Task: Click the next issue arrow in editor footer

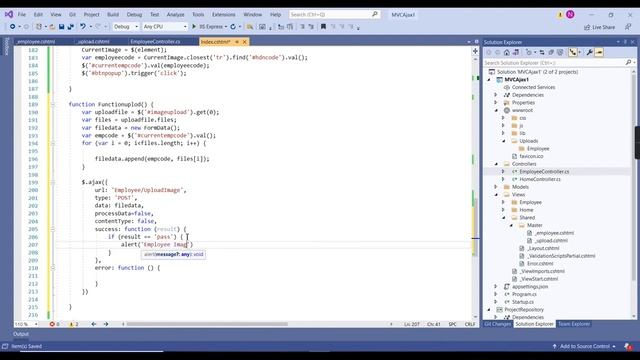Action: click(x=106, y=324)
